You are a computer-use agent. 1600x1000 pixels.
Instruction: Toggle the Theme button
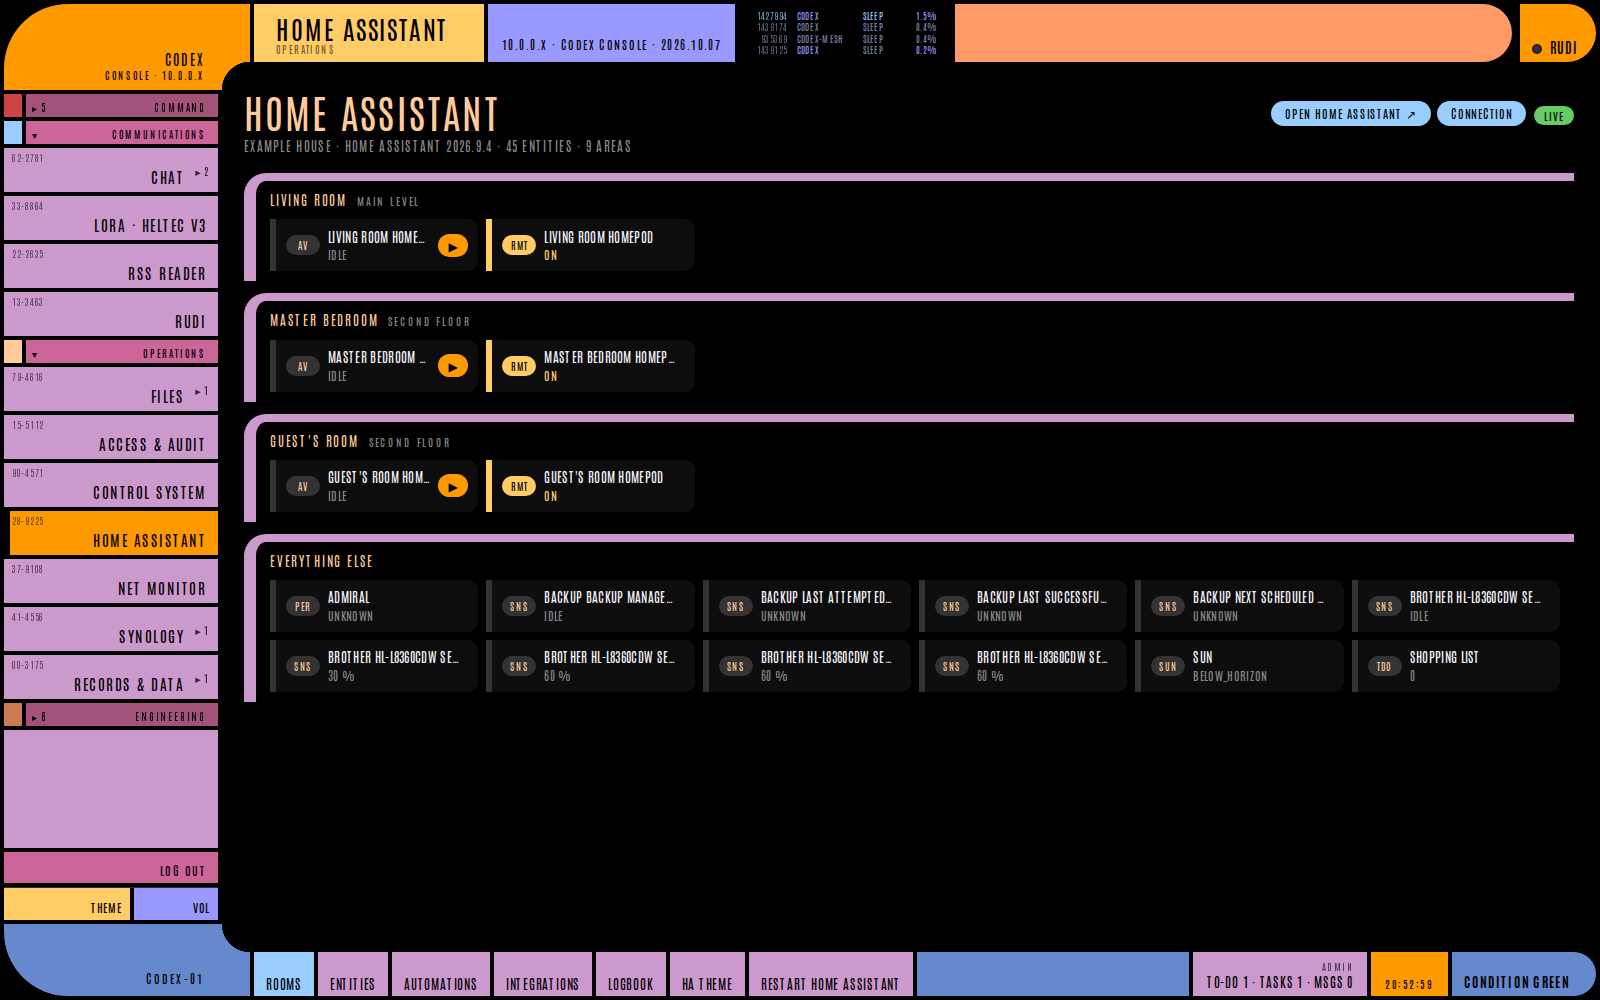(x=67, y=904)
